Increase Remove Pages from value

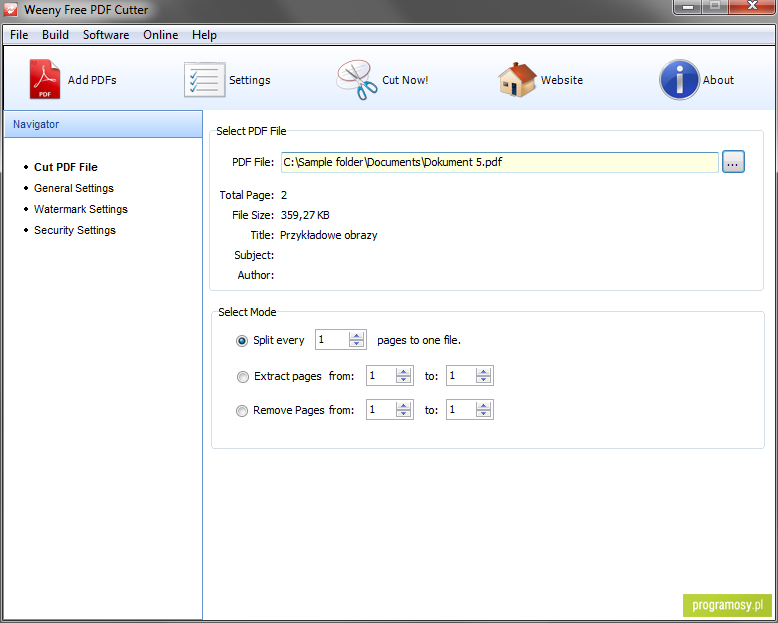[403, 406]
